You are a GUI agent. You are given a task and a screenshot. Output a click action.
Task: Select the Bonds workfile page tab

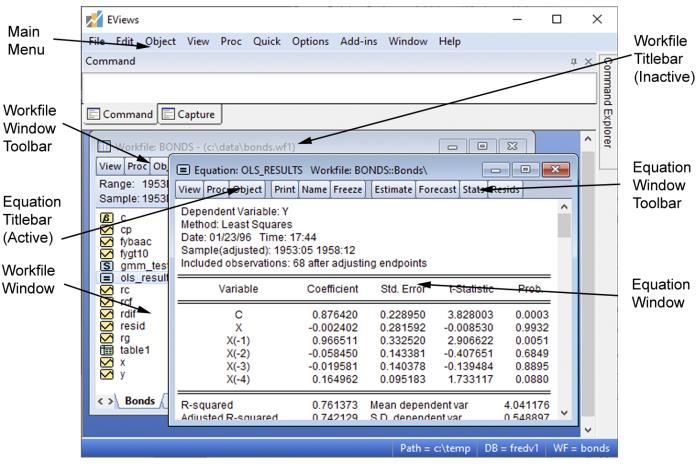pyautogui.click(x=140, y=401)
